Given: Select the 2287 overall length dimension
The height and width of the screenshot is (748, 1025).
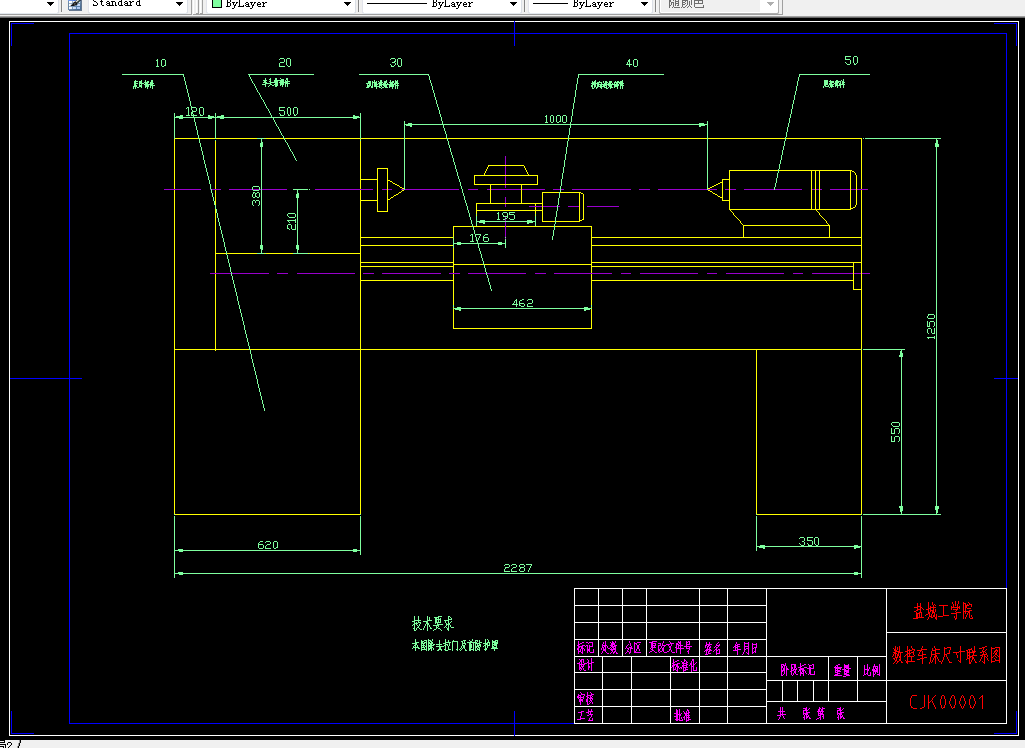Looking at the screenshot, I should tap(518, 568).
